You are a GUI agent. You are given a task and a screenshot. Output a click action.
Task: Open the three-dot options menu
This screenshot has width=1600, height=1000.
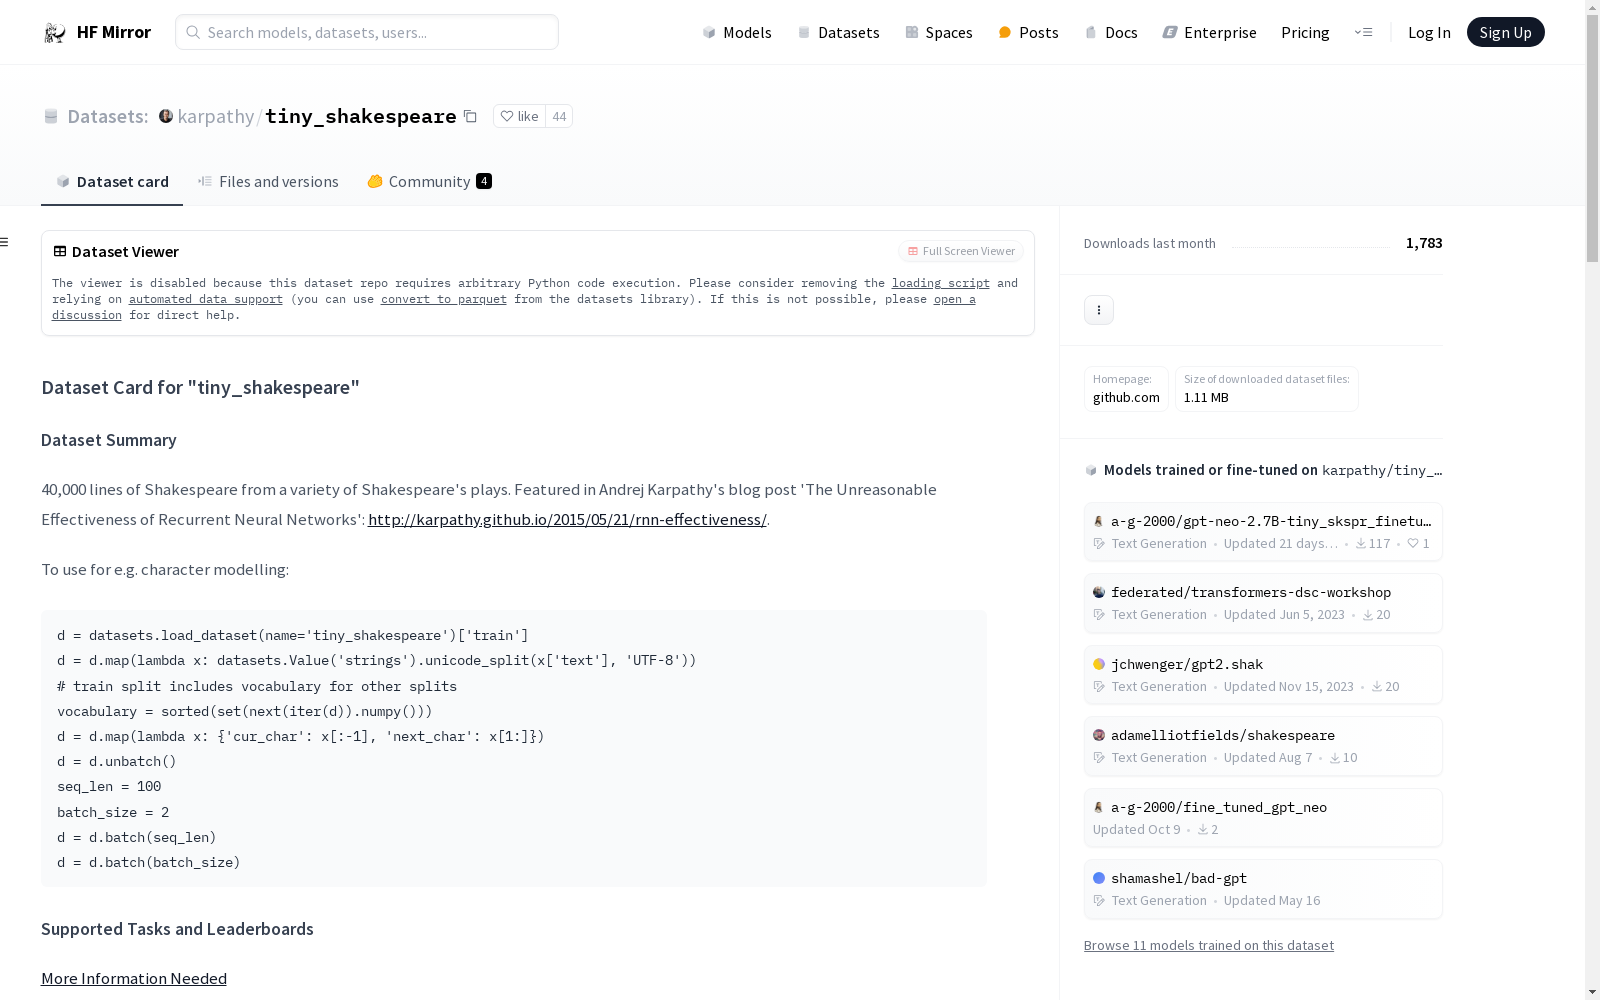[1099, 310]
